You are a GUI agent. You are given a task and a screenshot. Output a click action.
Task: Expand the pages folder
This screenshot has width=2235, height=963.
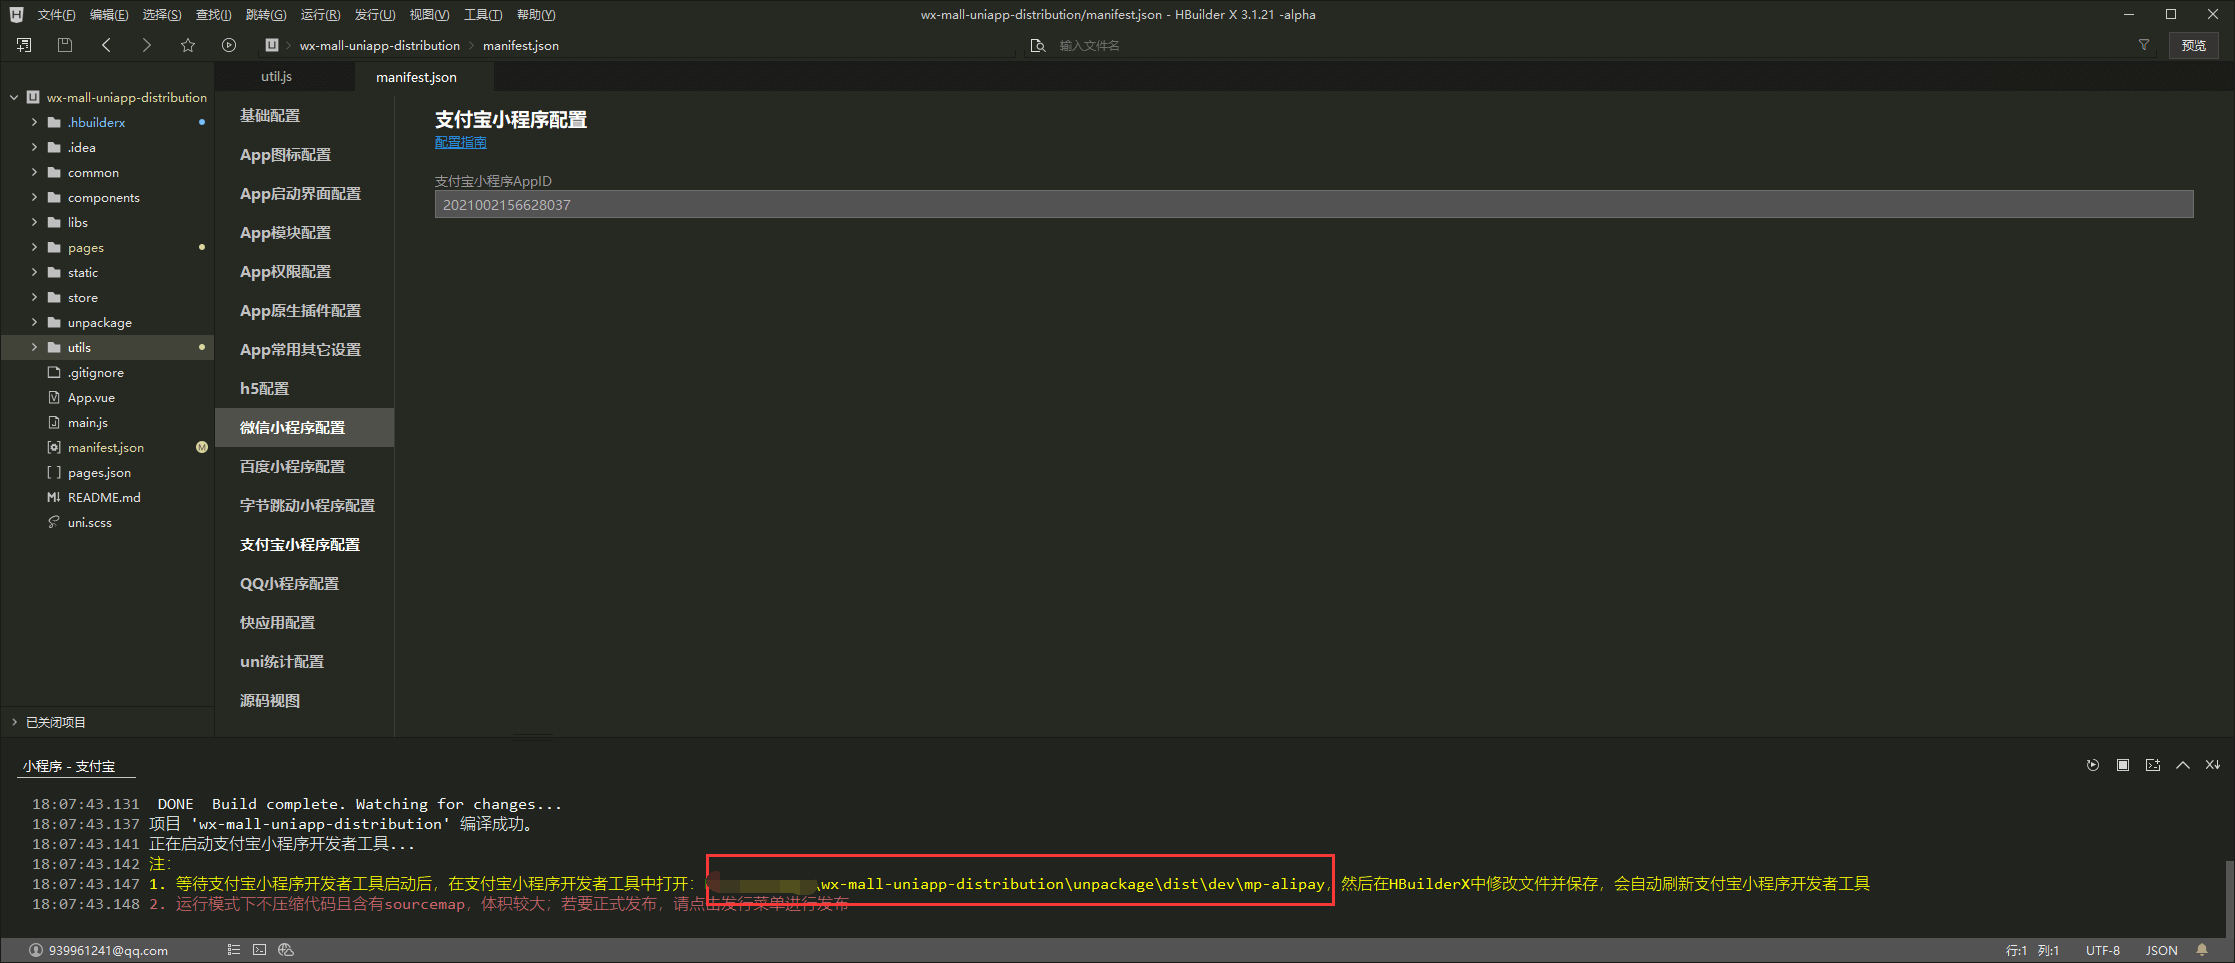point(34,247)
